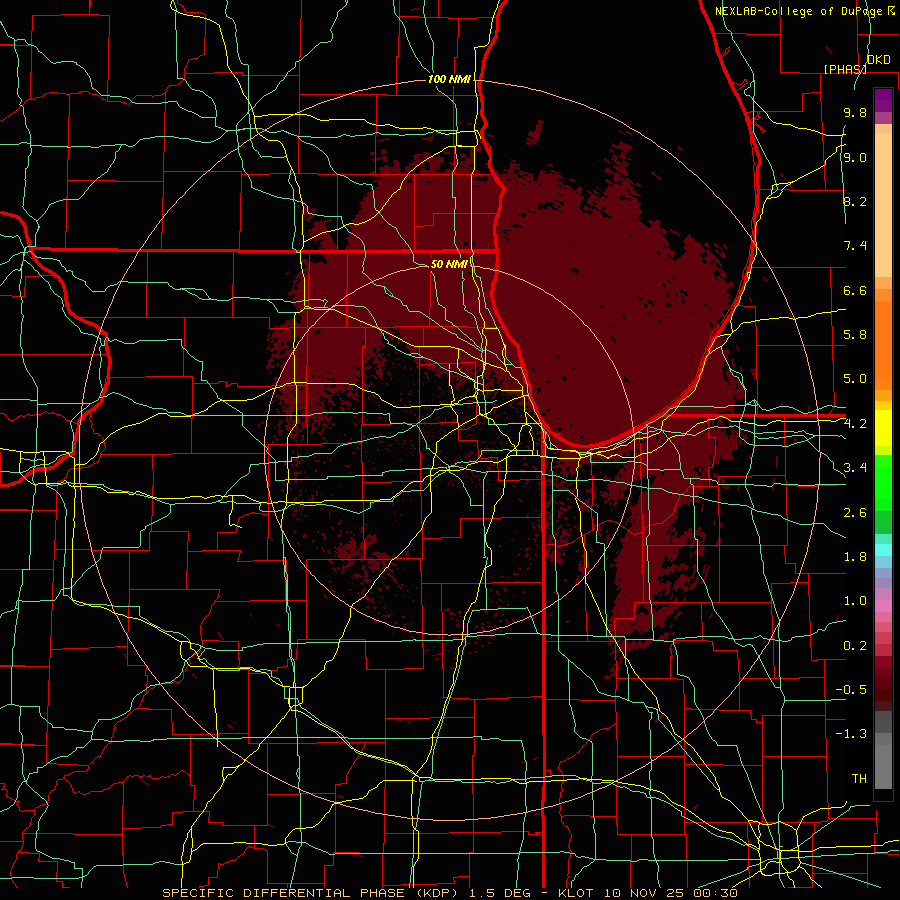Click the [PHAS] legend header label
The height and width of the screenshot is (900, 900).
(845, 69)
